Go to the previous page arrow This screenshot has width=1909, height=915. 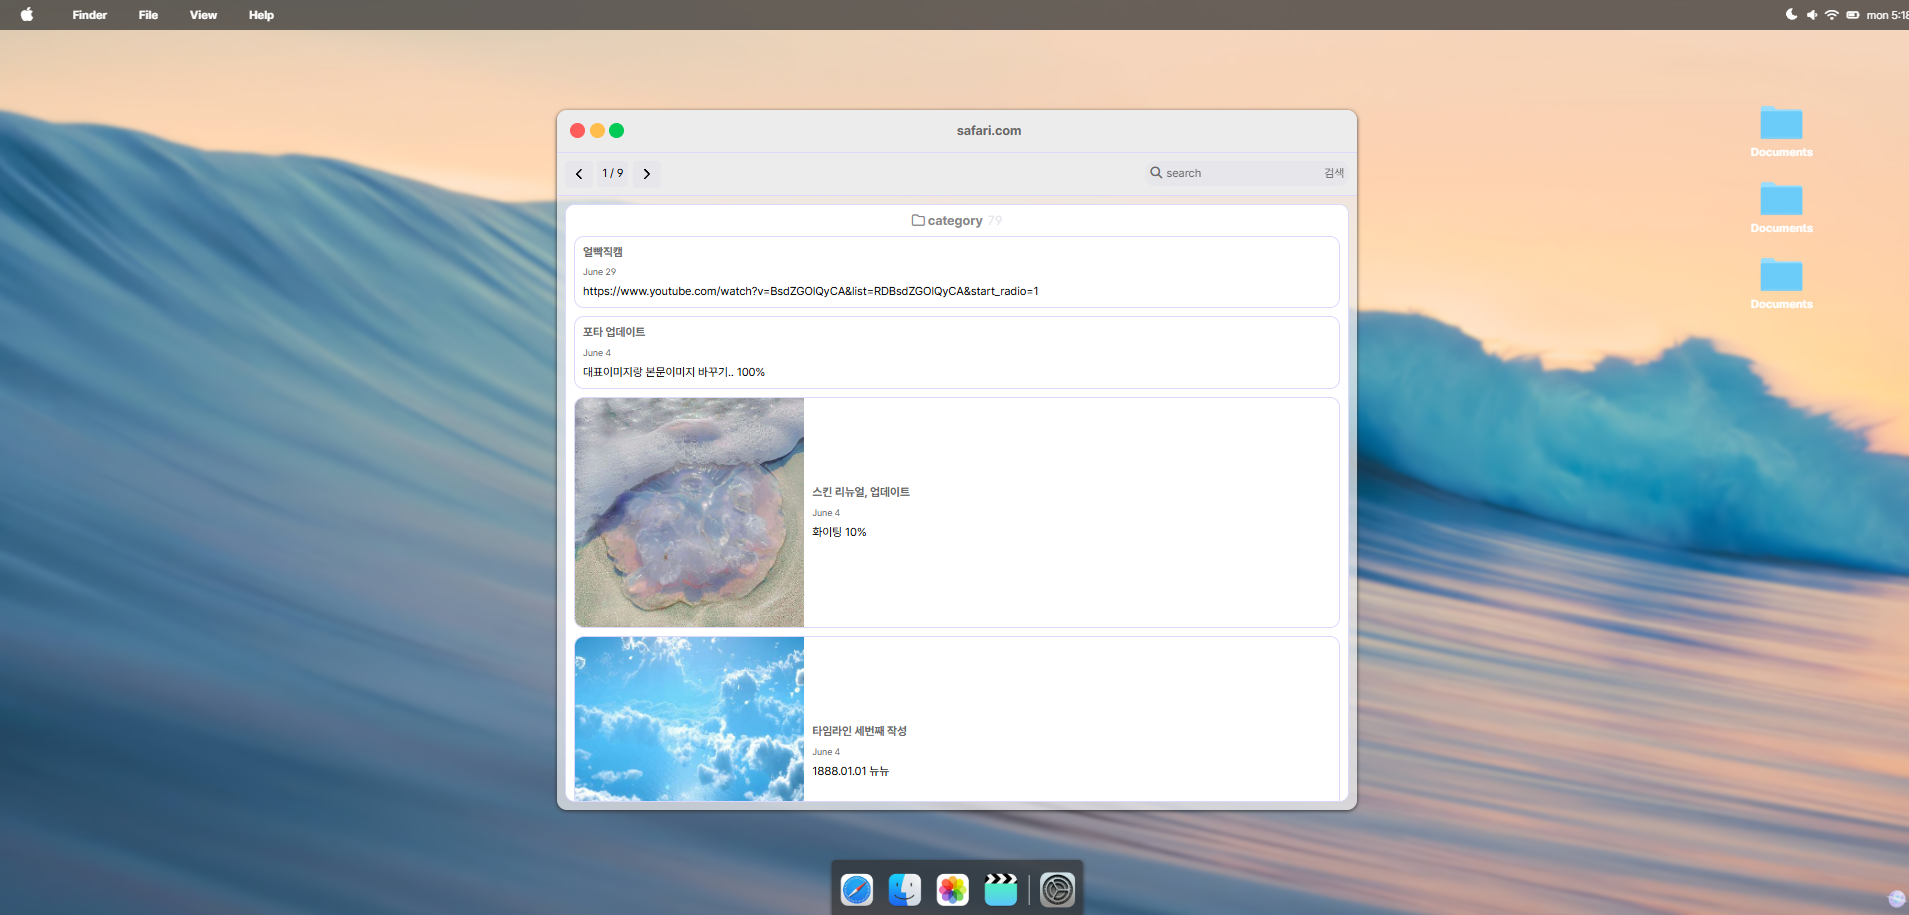click(x=579, y=174)
